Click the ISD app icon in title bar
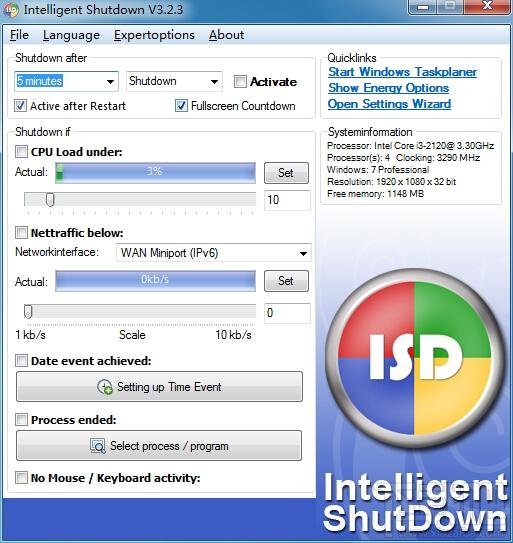This screenshot has width=513, height=543. (10, 10)
